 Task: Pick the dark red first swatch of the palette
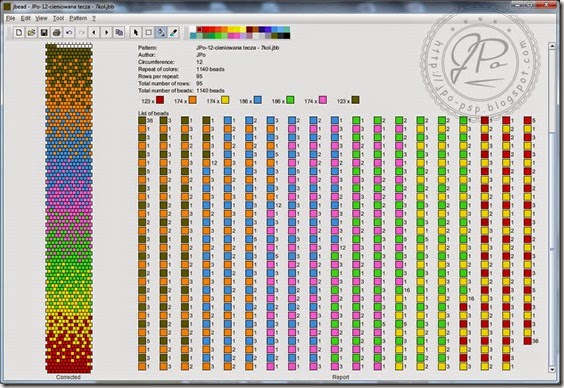pyautogui.click(x=199, y=29)
